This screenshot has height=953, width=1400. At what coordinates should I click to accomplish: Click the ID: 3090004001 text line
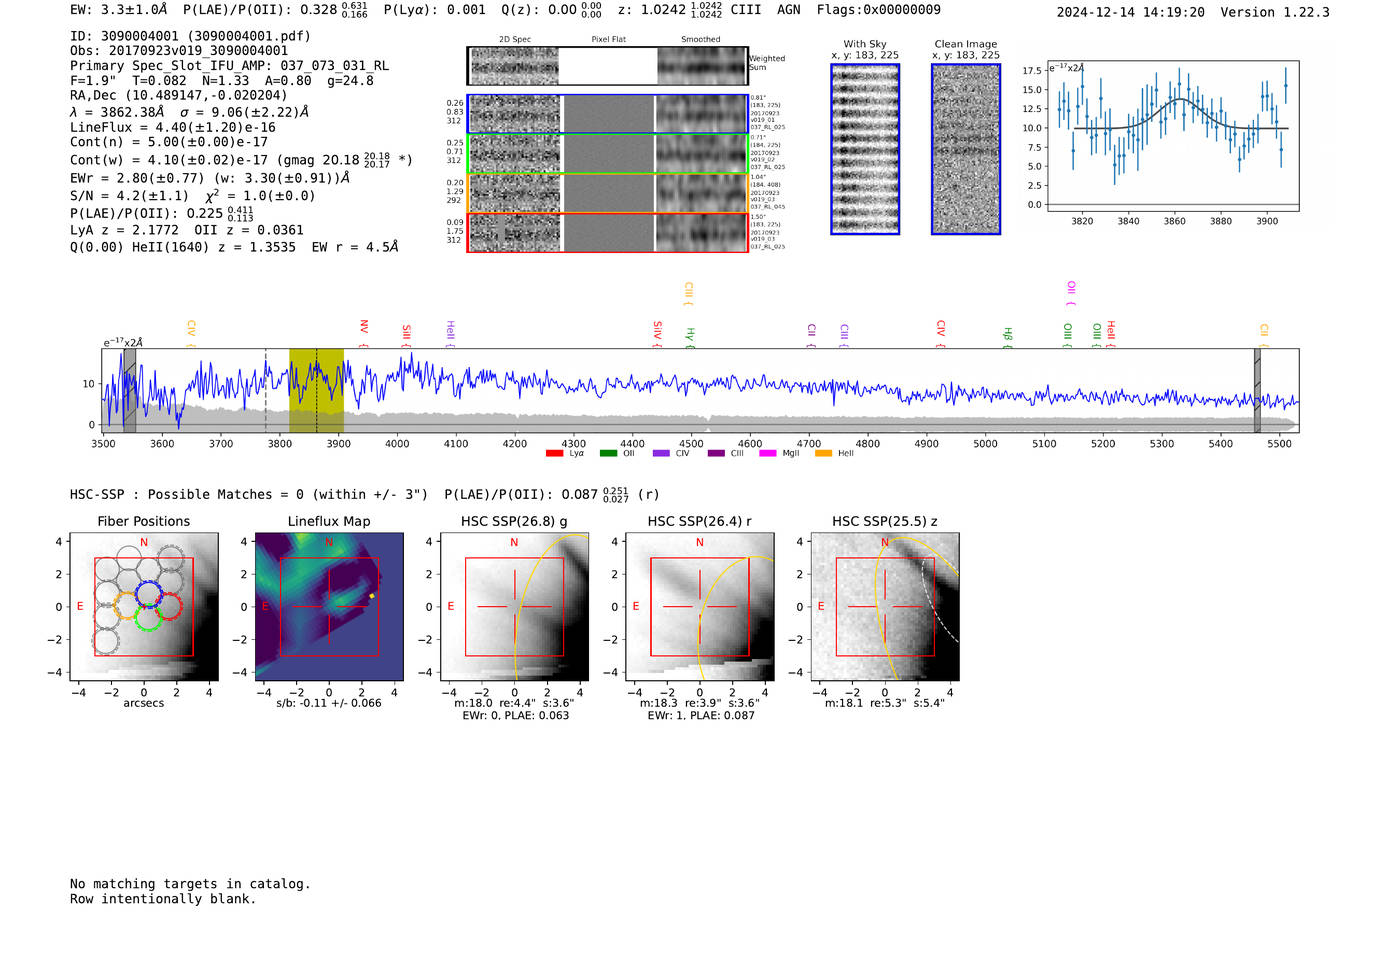coord(190,36)
